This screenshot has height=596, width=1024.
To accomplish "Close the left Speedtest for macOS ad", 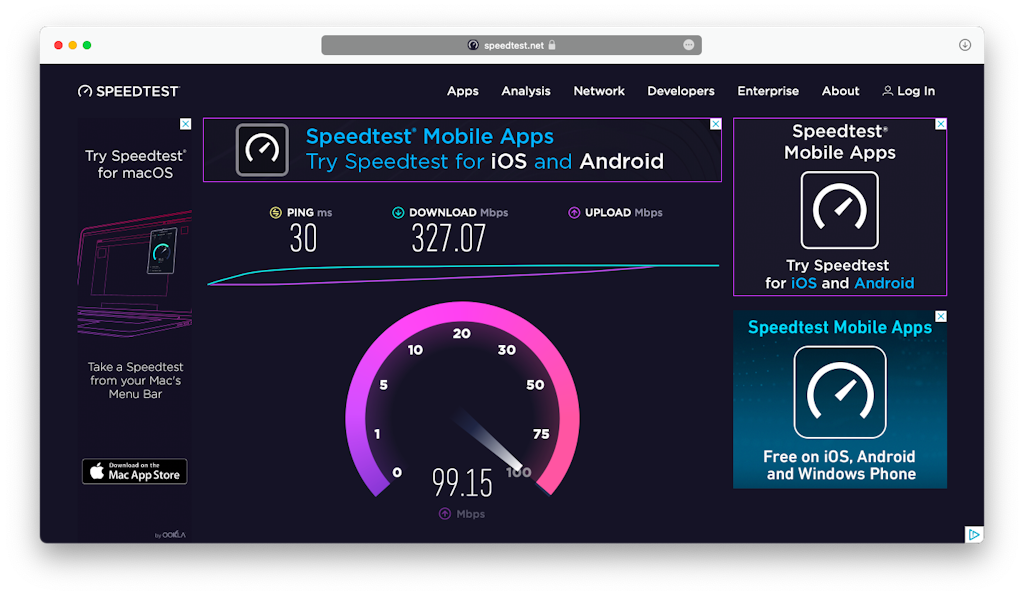I will point(185,124).
